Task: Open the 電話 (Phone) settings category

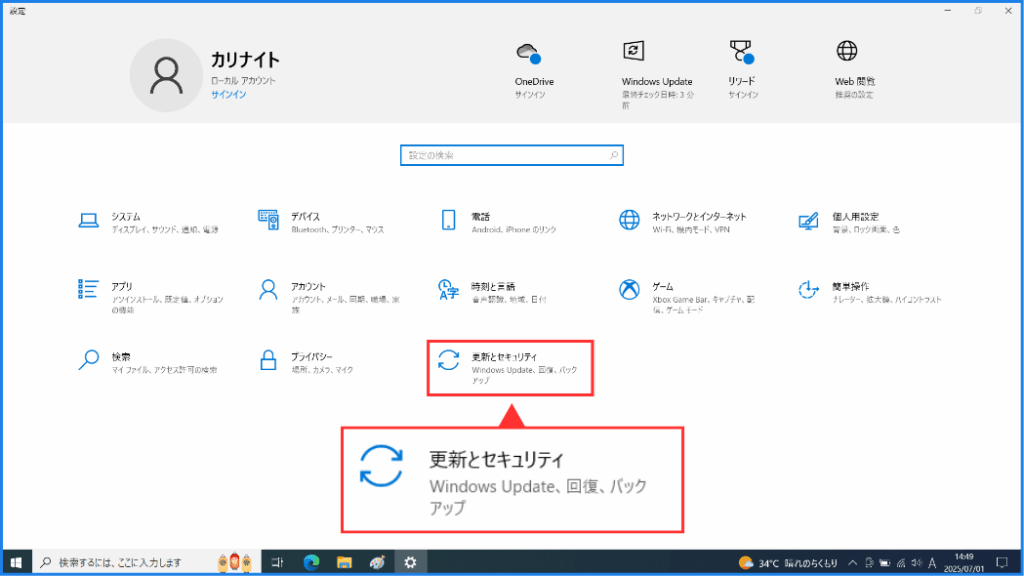Action: 498,223
